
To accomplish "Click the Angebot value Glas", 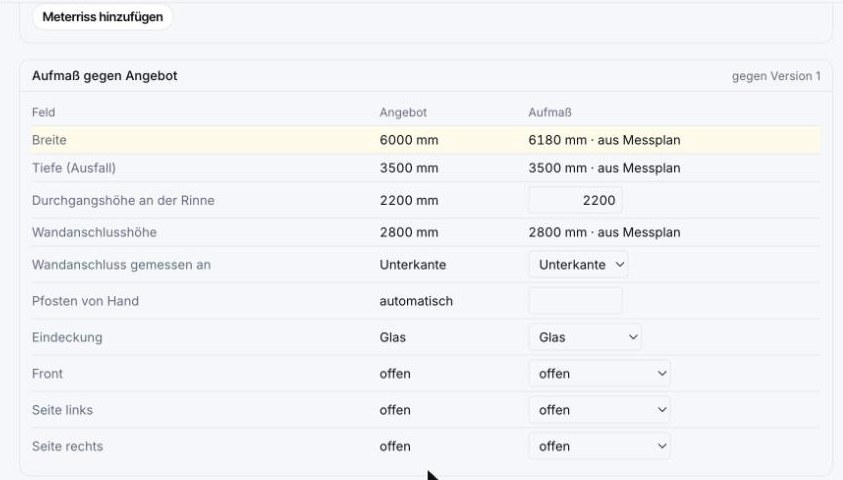I will pyautogui.click(x=392, y=338).
